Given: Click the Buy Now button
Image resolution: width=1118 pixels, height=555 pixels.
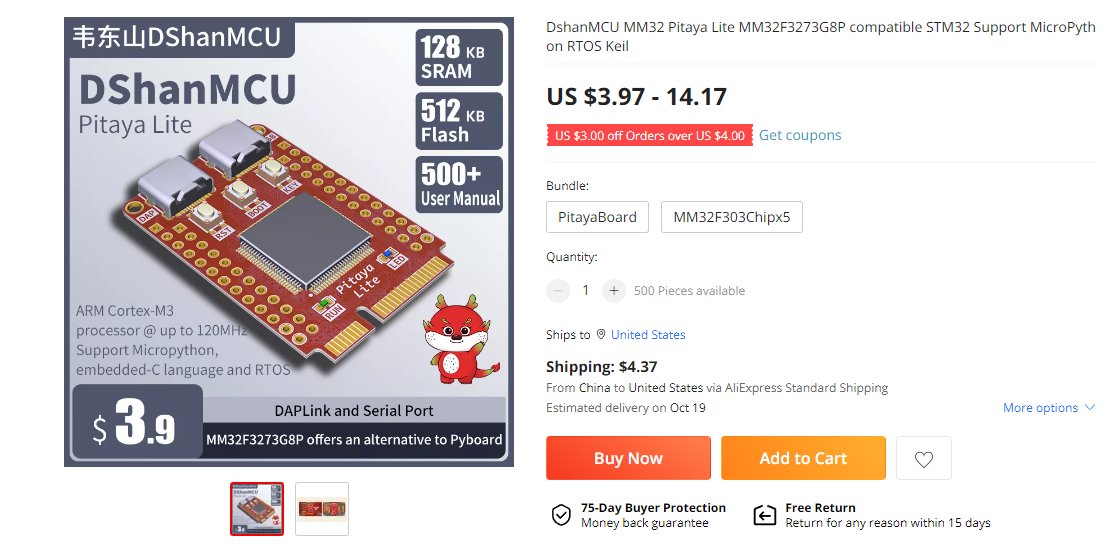Looking at the screenshot, I should tap(628, 458).
